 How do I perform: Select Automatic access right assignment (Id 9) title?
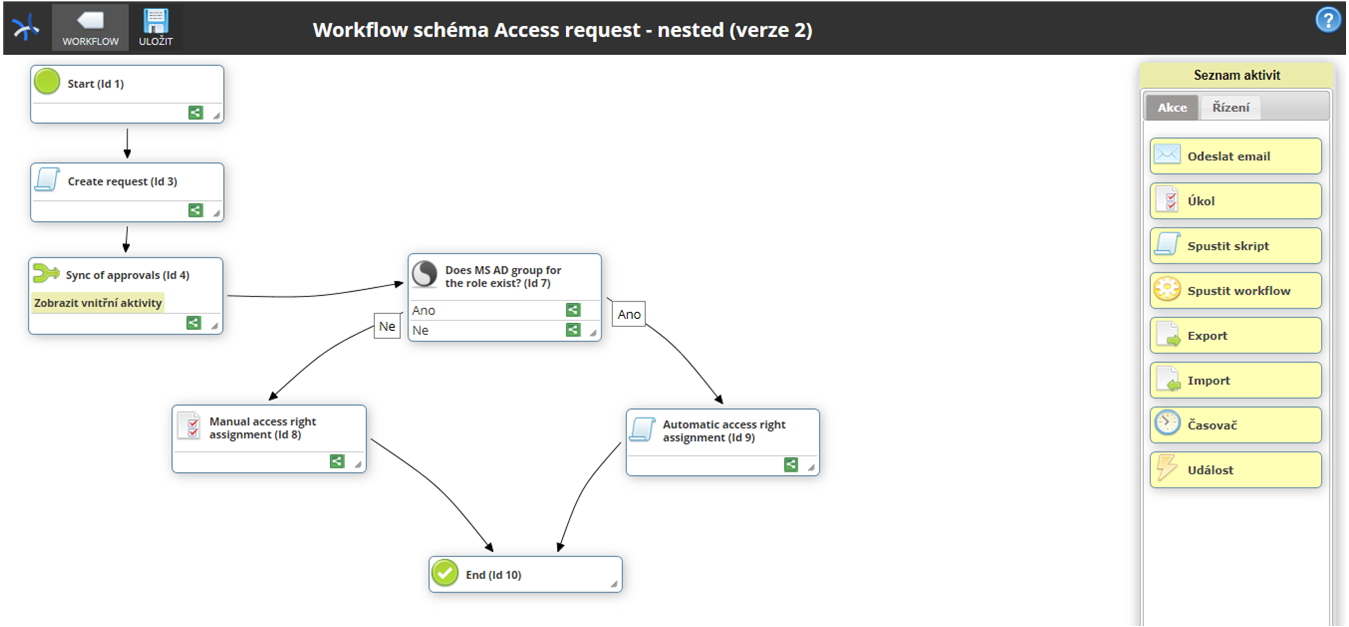(724, 431)
